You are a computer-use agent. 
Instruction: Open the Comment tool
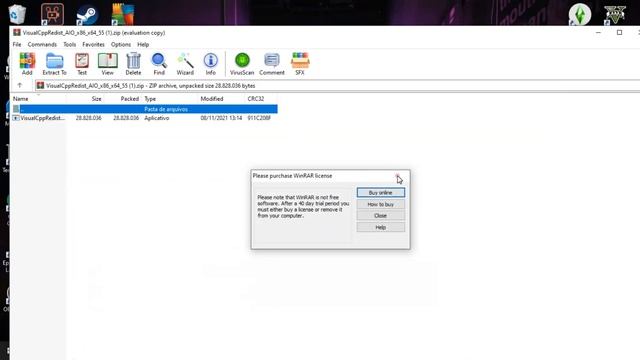tap(271, 64)
